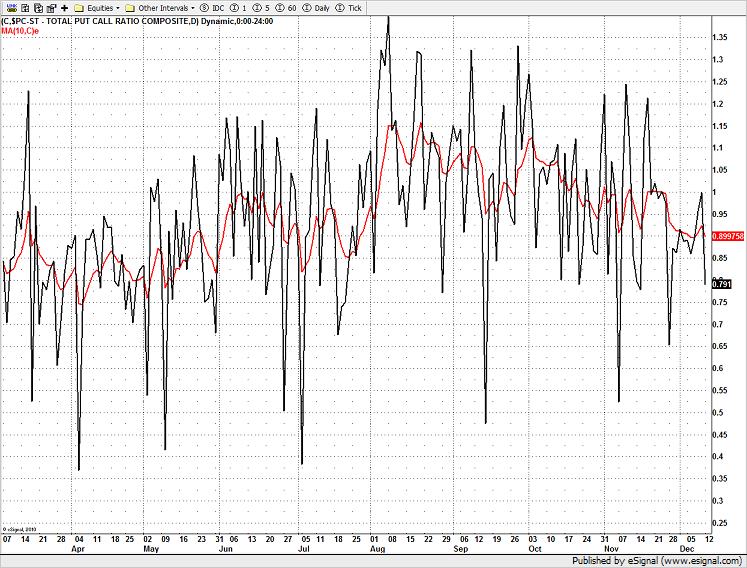Click the Apr month label on time axis
747x568 pixels.
pos(78,549)
